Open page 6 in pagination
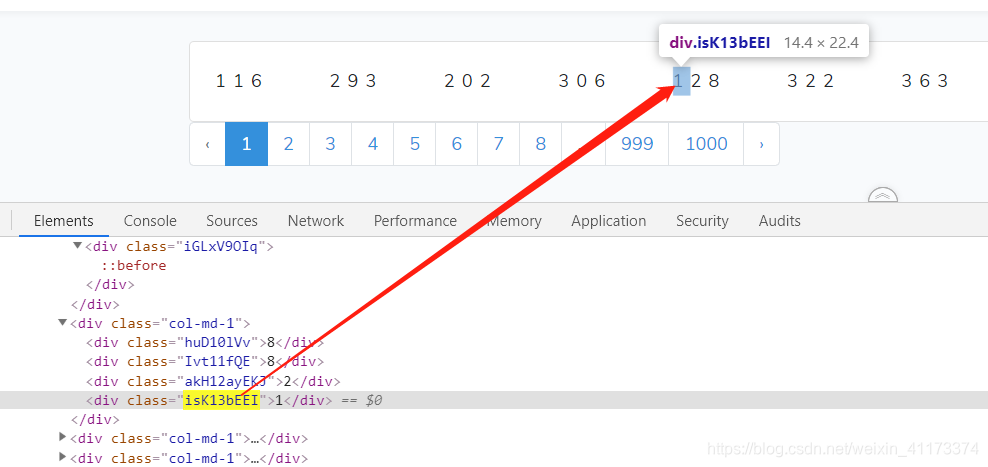The height and width of the screenshot is (467, 988). click(x=456, y=144)
